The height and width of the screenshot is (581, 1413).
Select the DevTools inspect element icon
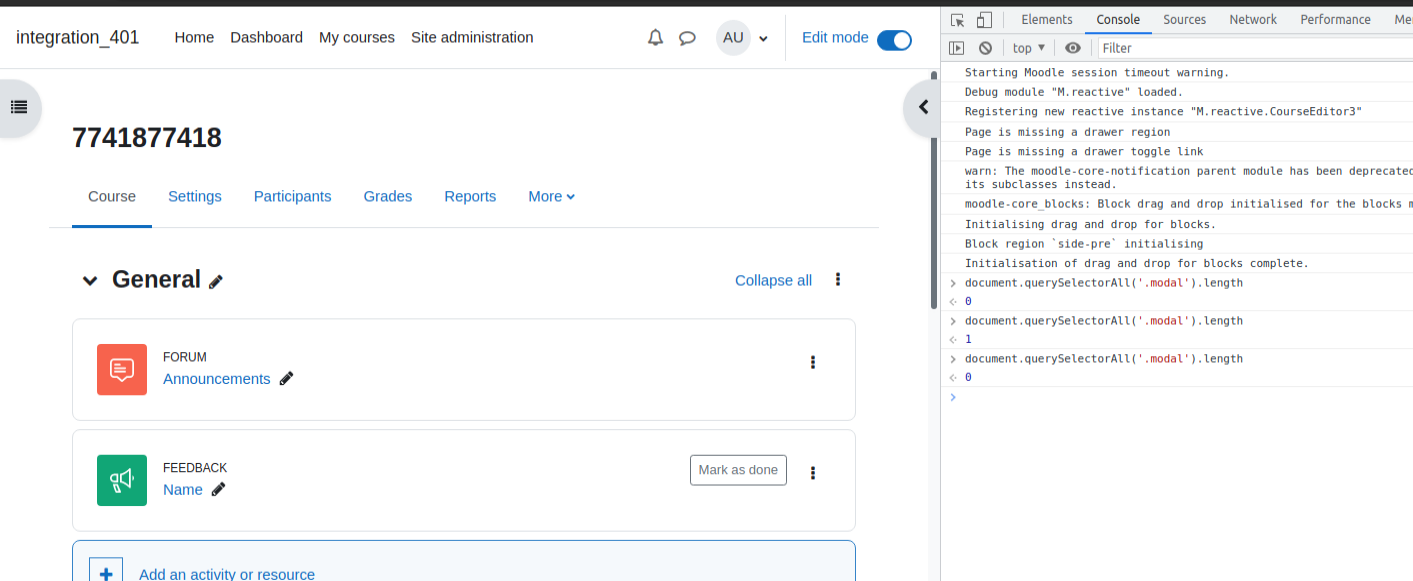coord(957,20)
